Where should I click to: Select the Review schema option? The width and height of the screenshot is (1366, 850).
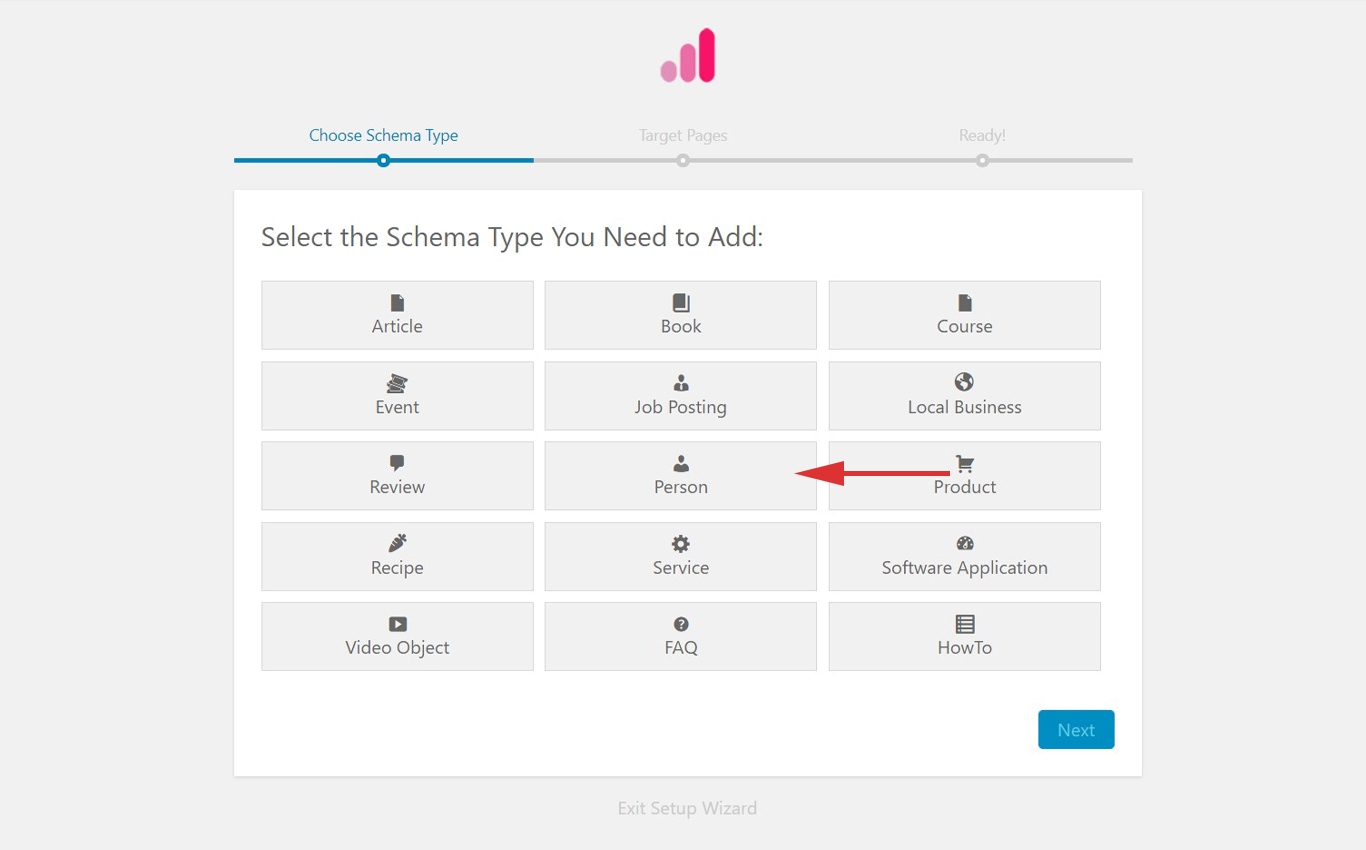(397, 475)
